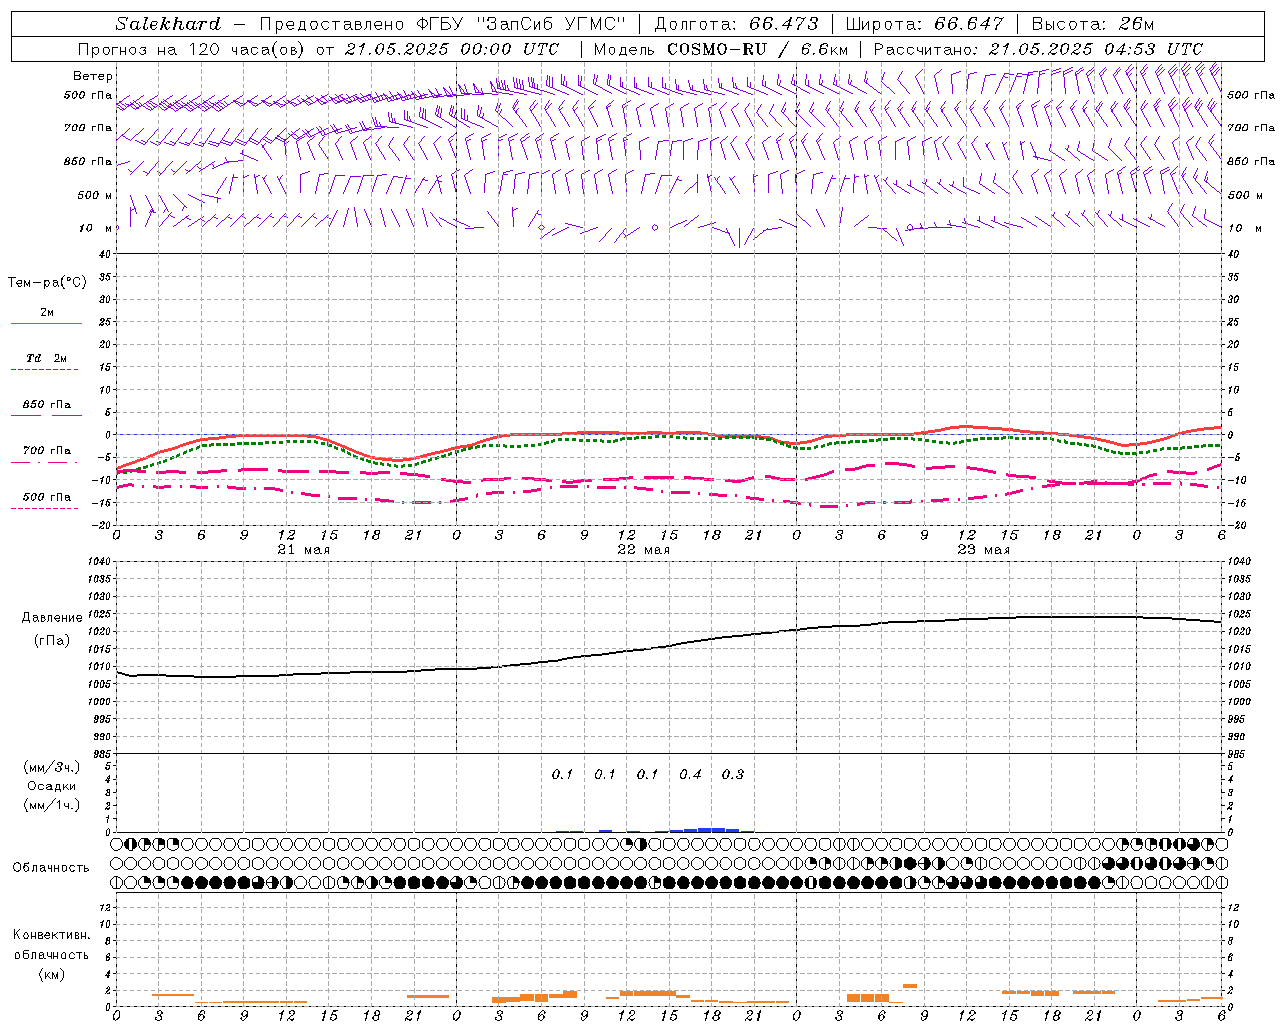Click the 500 гПа temperature legend entry

click(47, 497)
